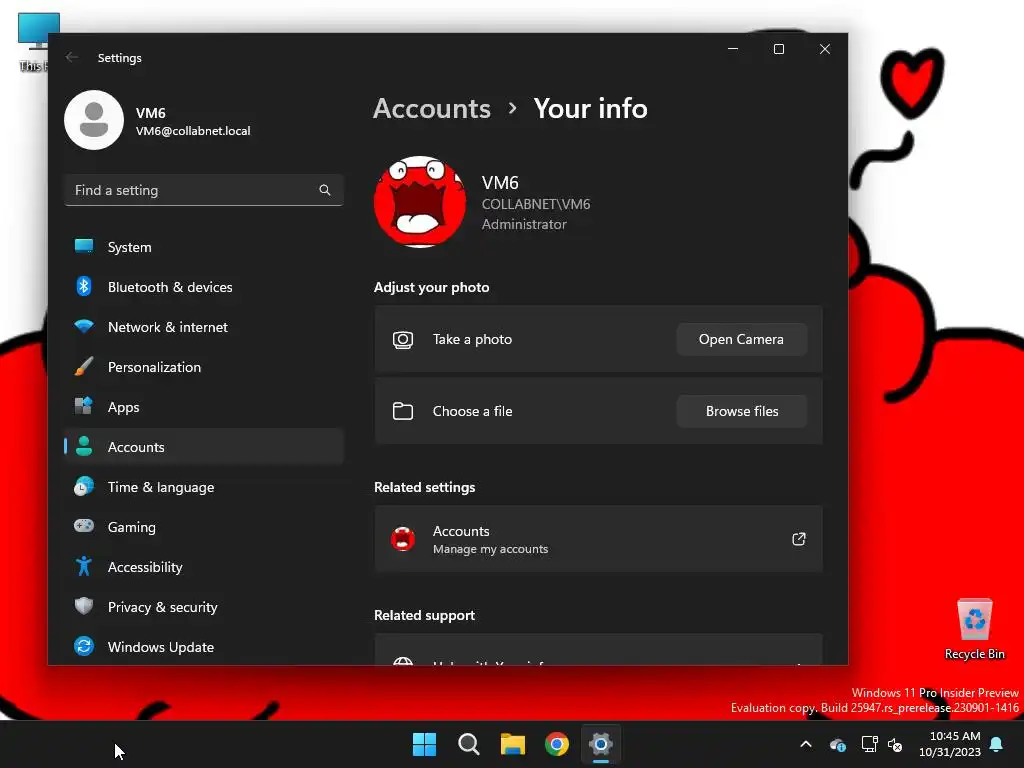The height and width of the screenshot is (768, 1024).
Task: Click the Accounts person icon in sidebar
Action: [x=84, y=447]
